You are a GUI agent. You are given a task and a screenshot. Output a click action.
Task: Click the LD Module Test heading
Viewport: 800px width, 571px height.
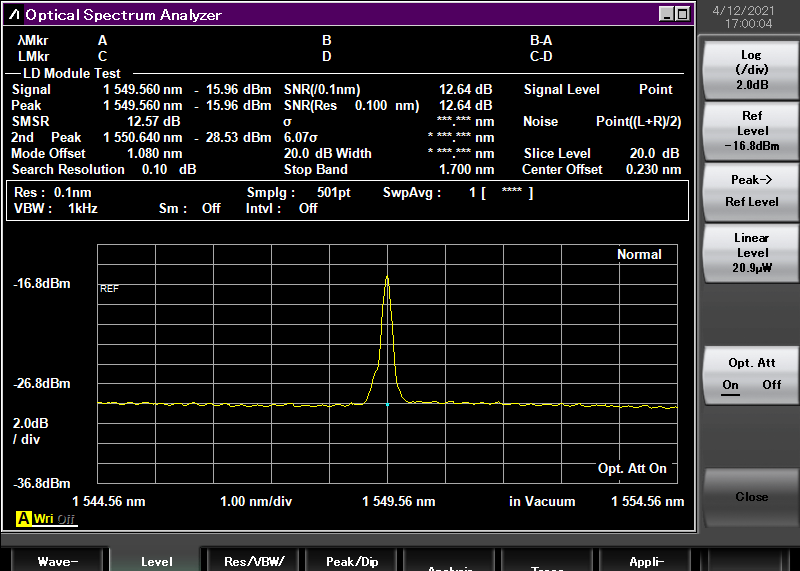(72, 73)
